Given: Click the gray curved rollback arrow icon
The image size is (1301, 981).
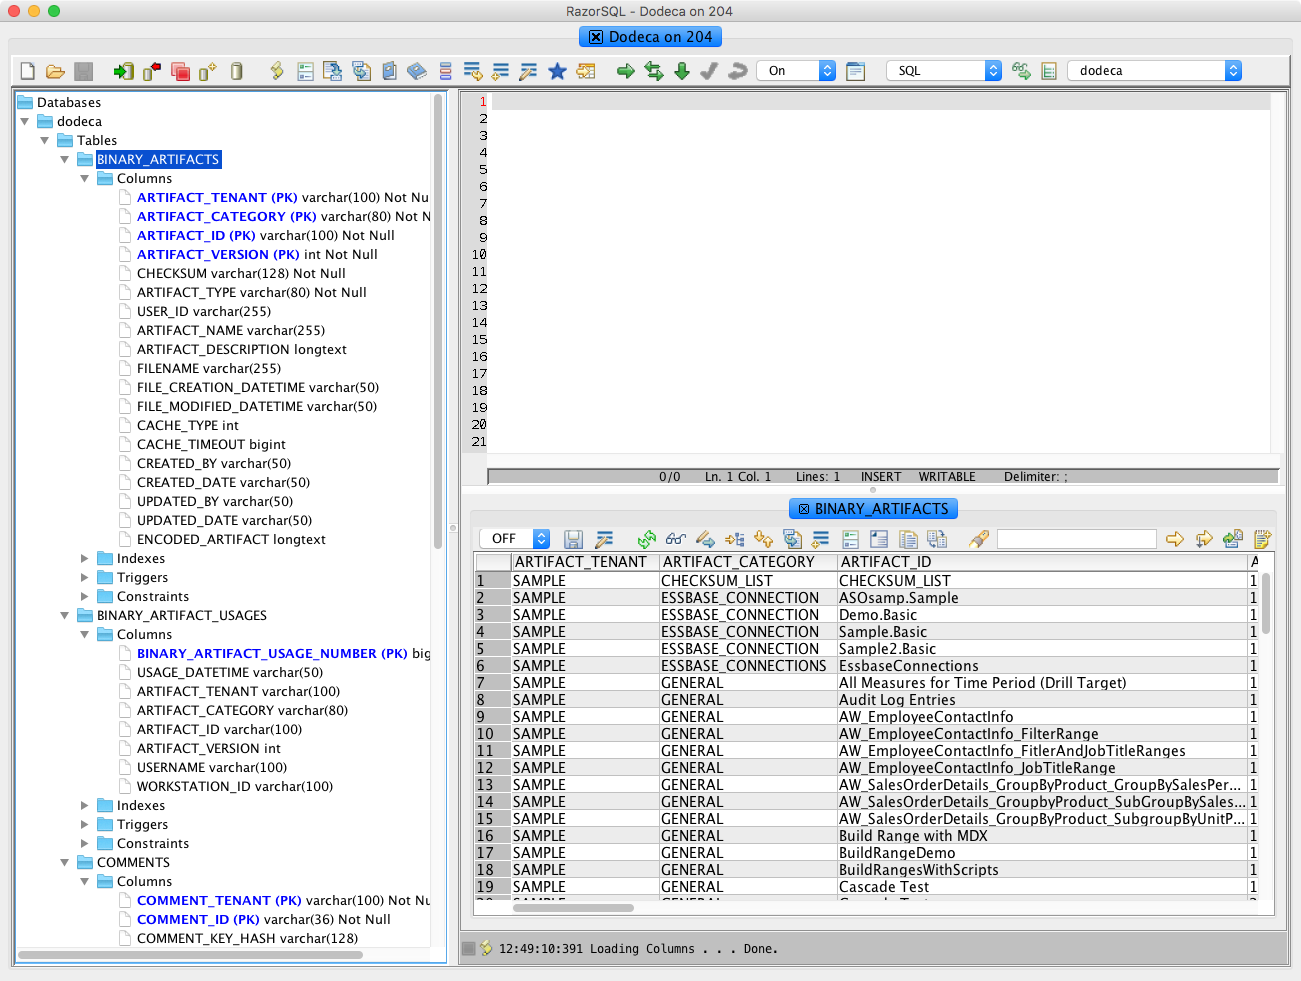Looking at the screenshot, I should pyautogui.click(x=738, y=71).
